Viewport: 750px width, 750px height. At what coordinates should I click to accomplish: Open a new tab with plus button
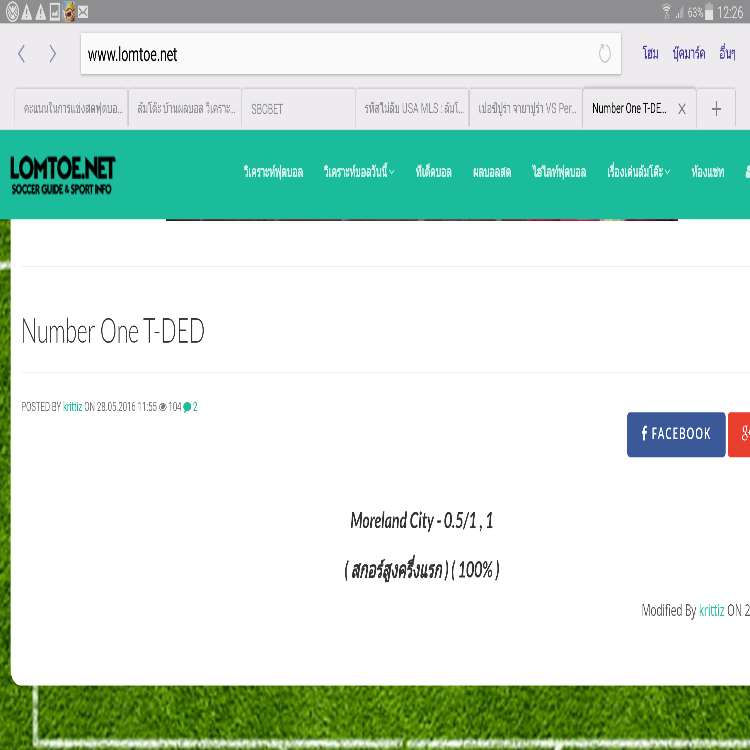[716, 109]
